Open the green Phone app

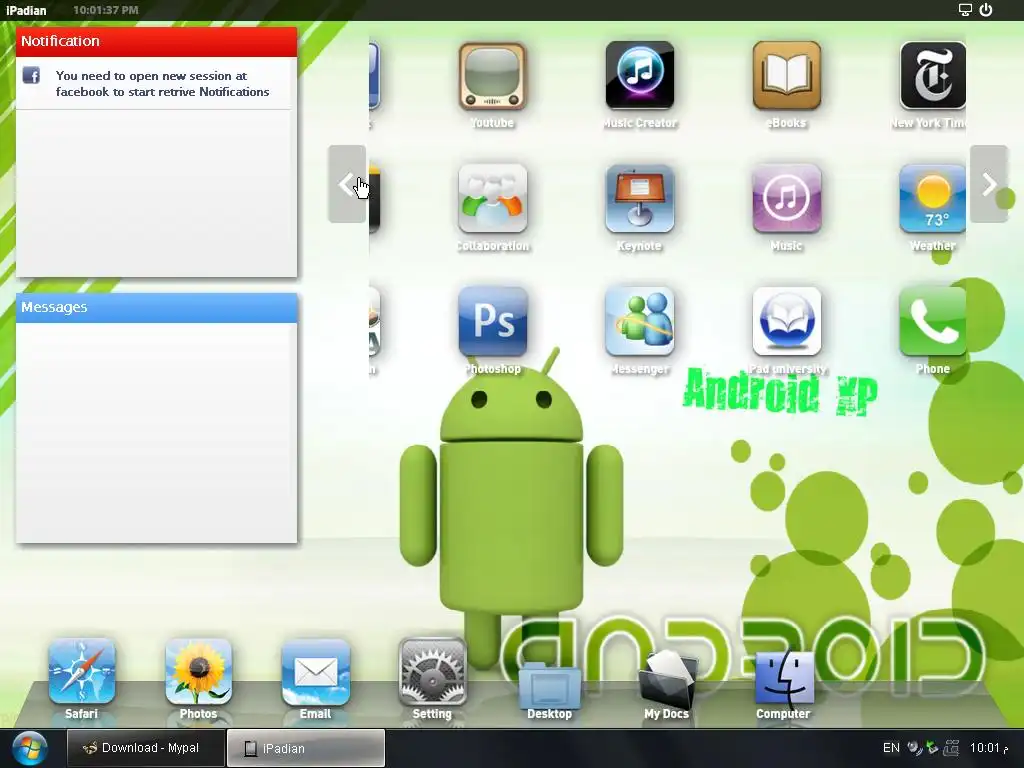click(x=933, y=321)
